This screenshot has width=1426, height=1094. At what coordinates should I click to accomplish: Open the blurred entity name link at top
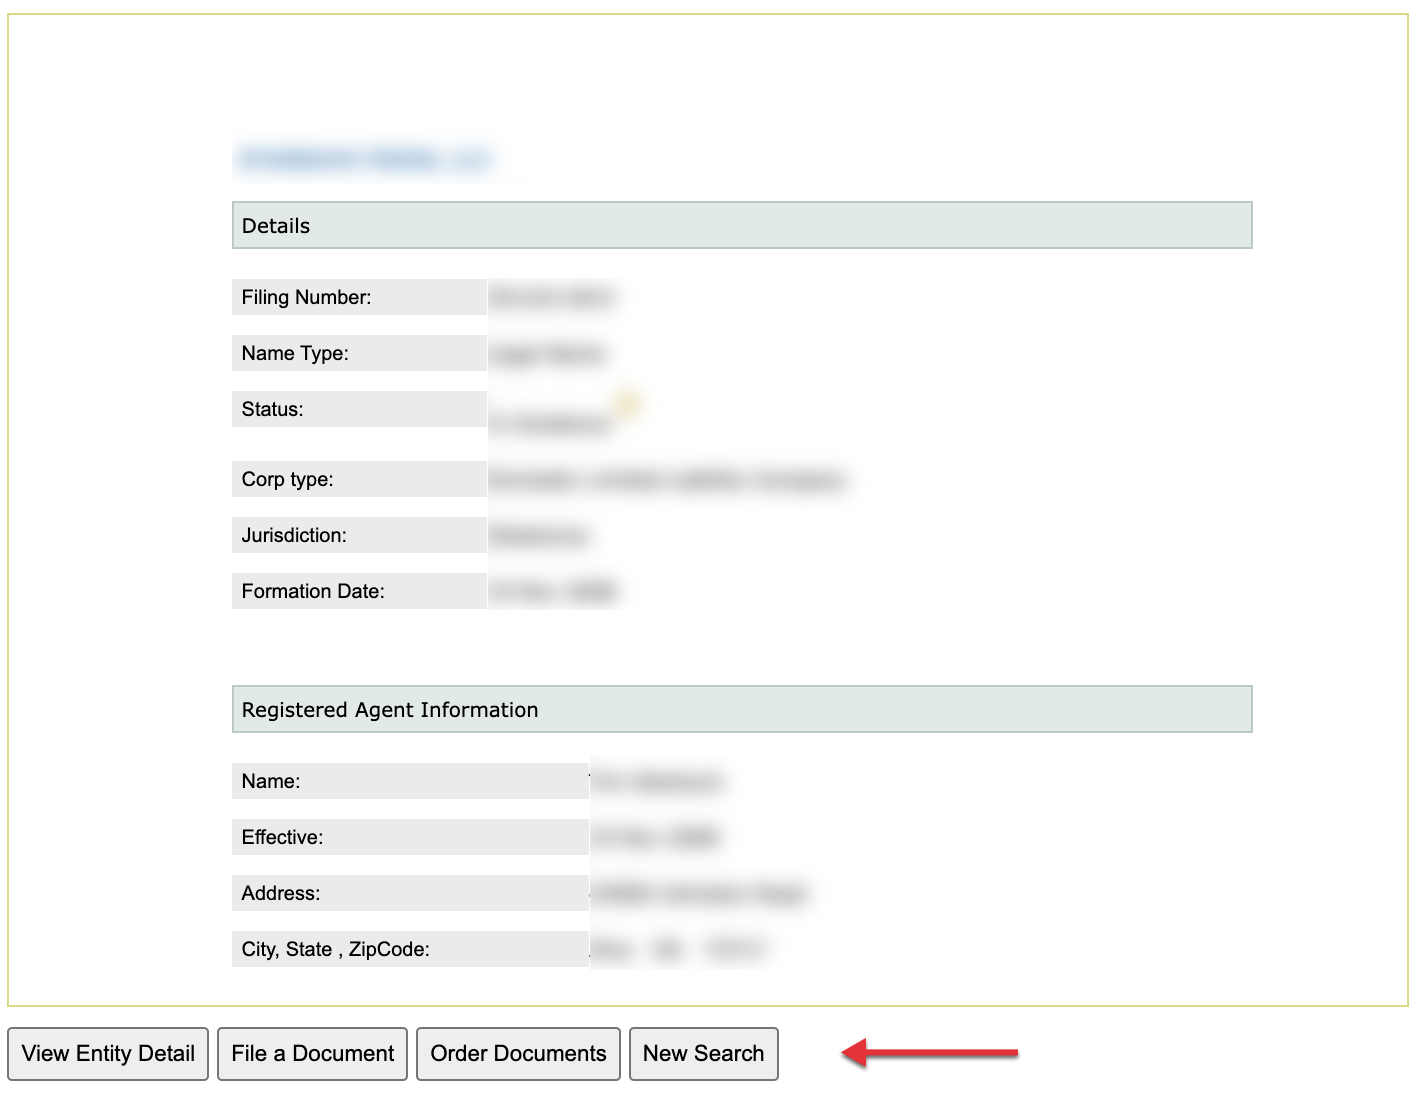pos(364,159)
